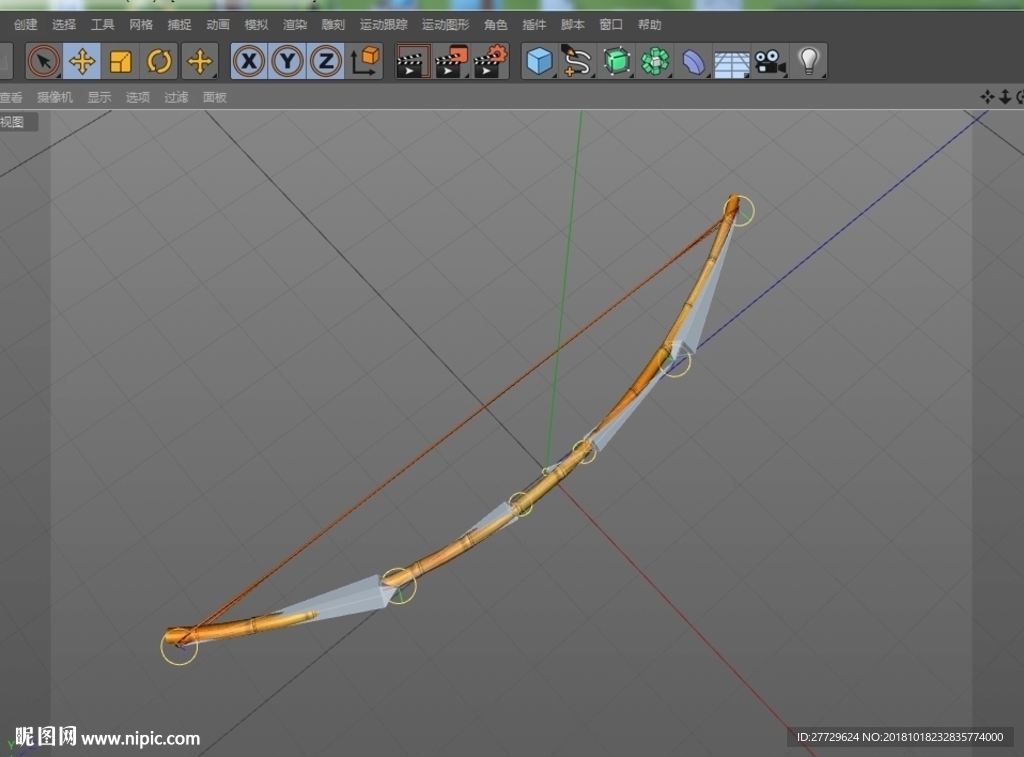Open the 创建 menu
Viewport: 1024px width, 757px height.
coord(25,25)
